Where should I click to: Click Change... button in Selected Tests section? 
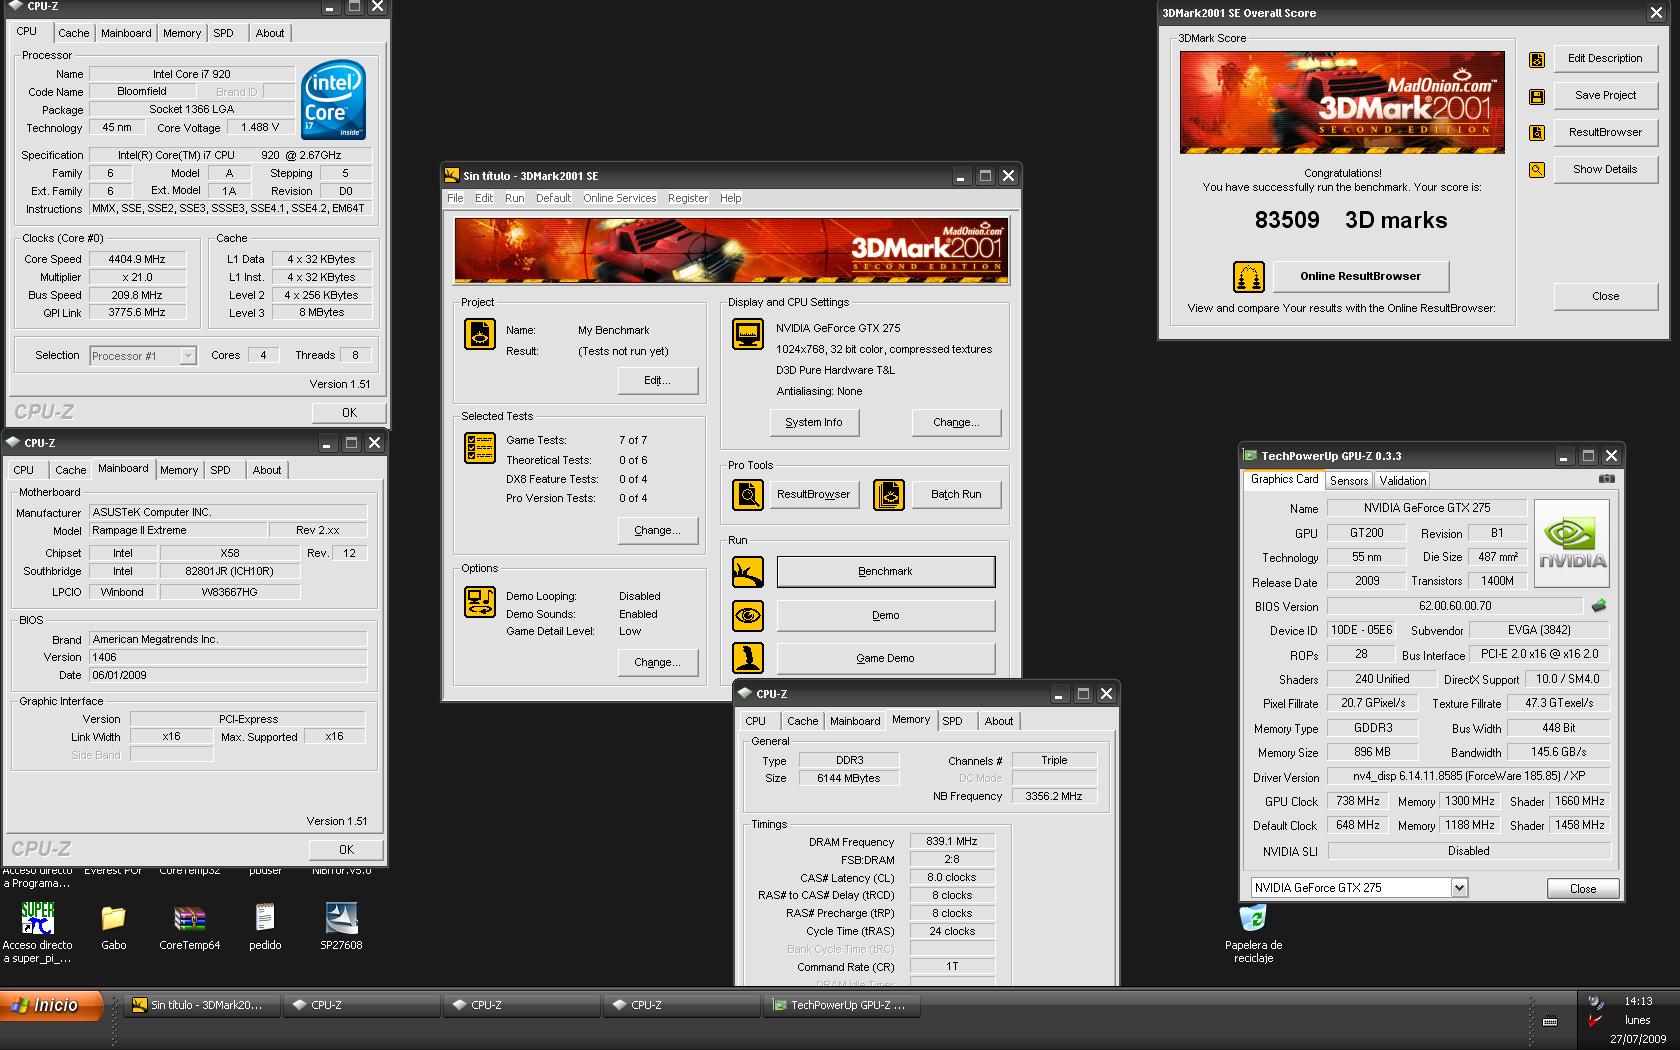tap(657, 531)
